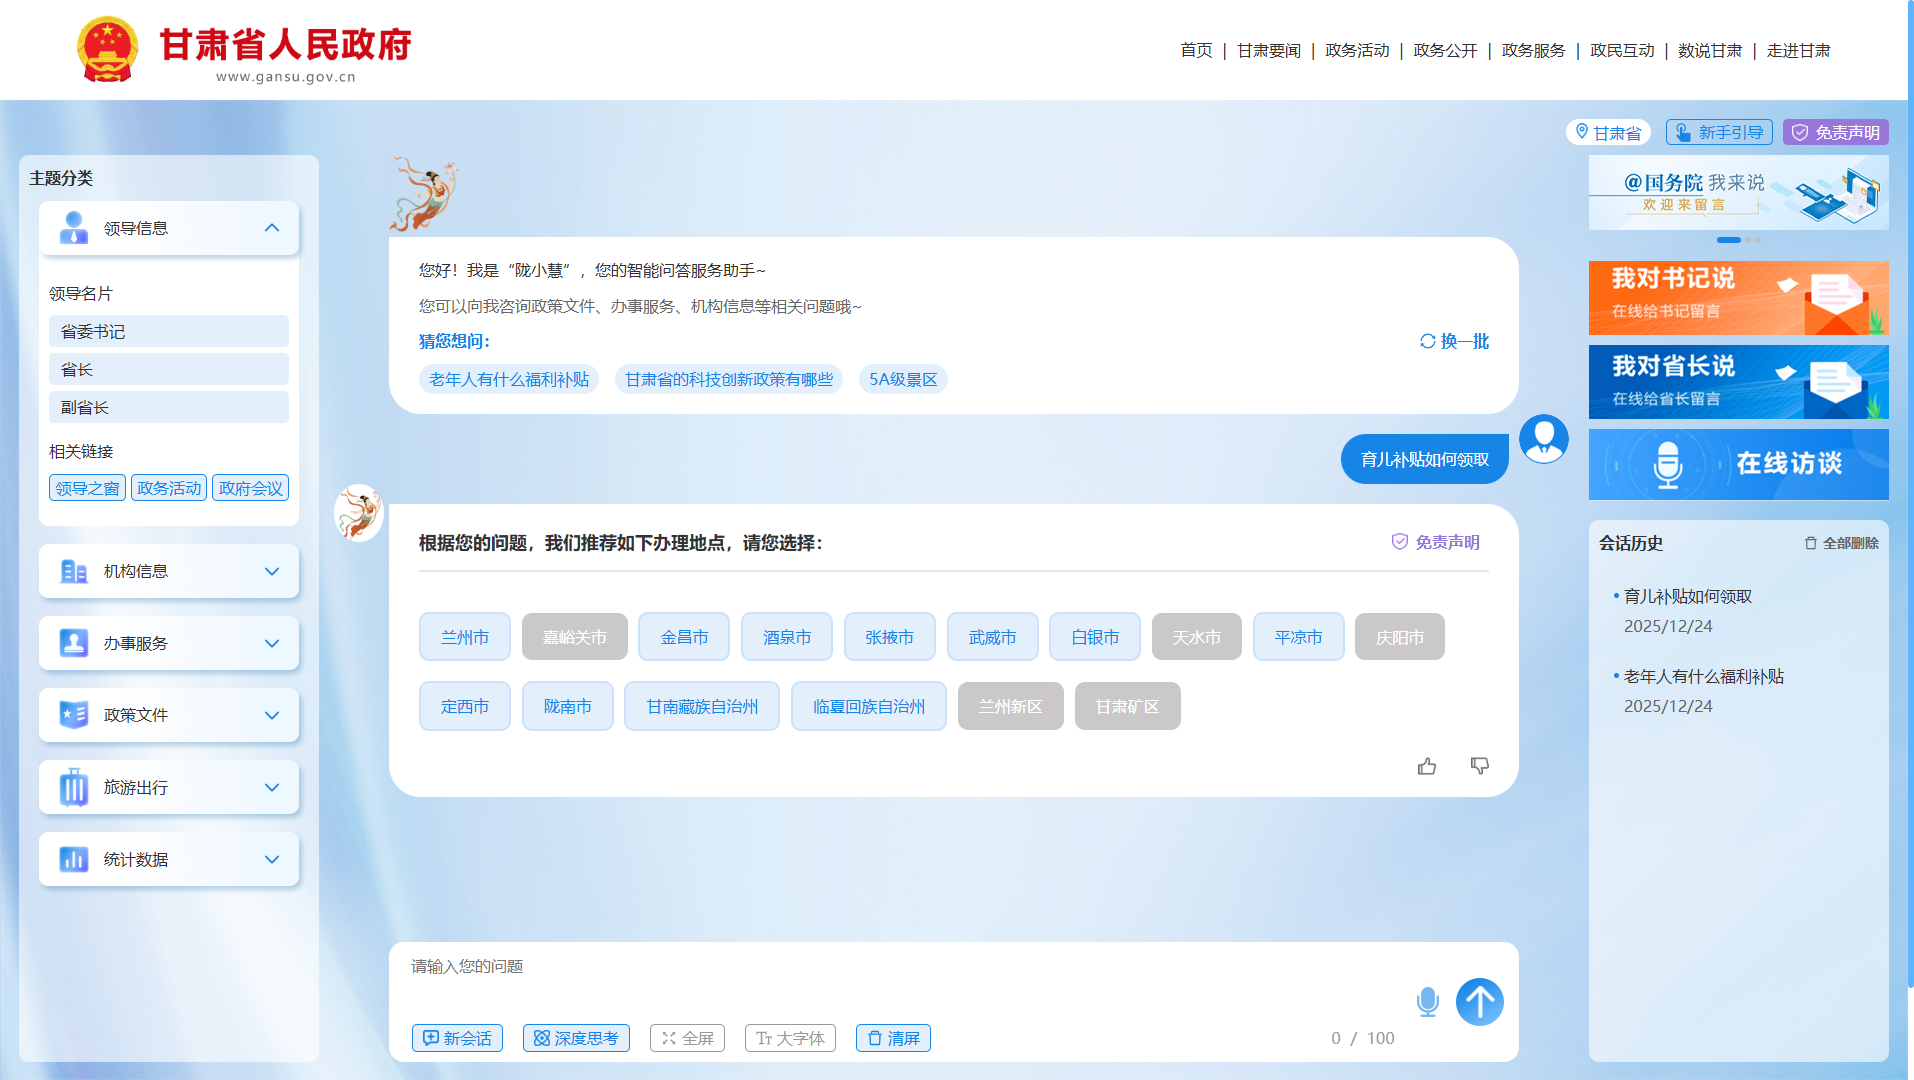
Task: Click the 省委书记 leader link
Action: (x=168, y=330)
